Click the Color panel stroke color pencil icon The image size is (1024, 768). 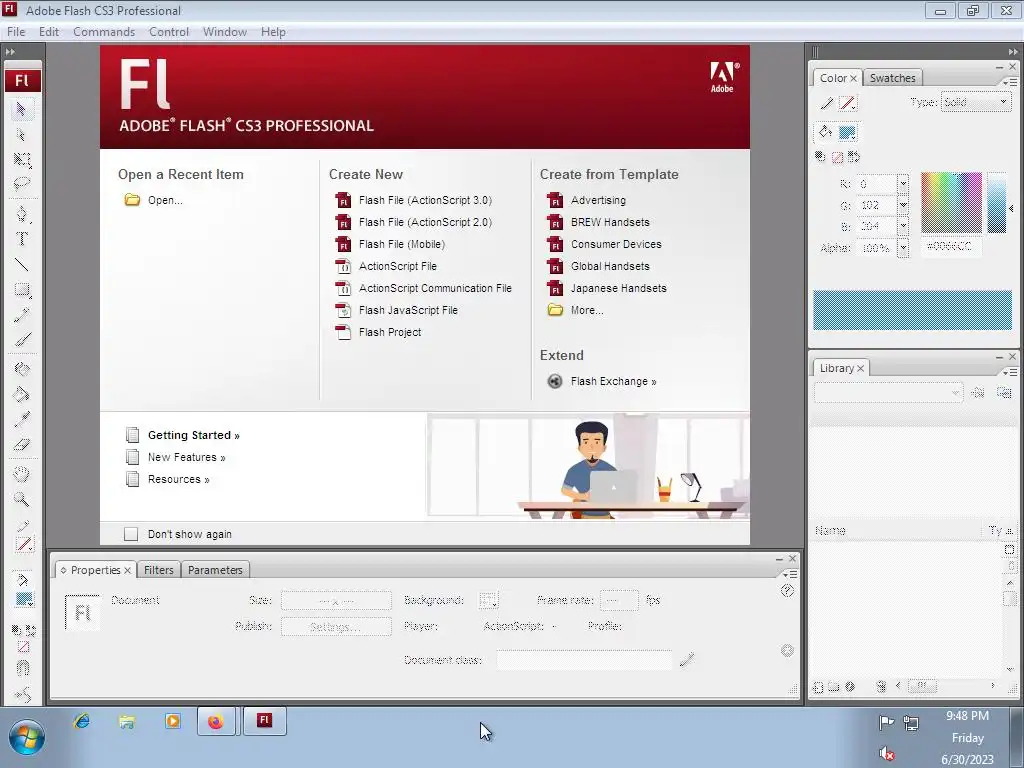pos(827,103)
